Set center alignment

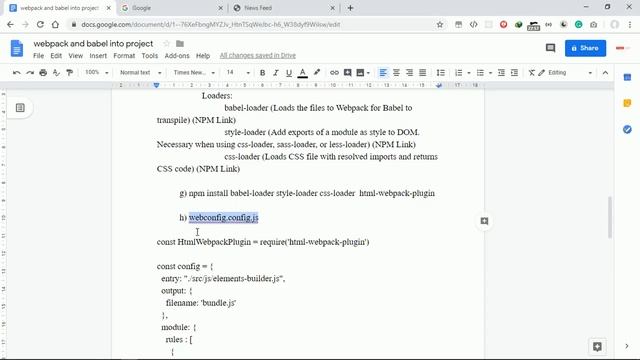pos(396,73)
